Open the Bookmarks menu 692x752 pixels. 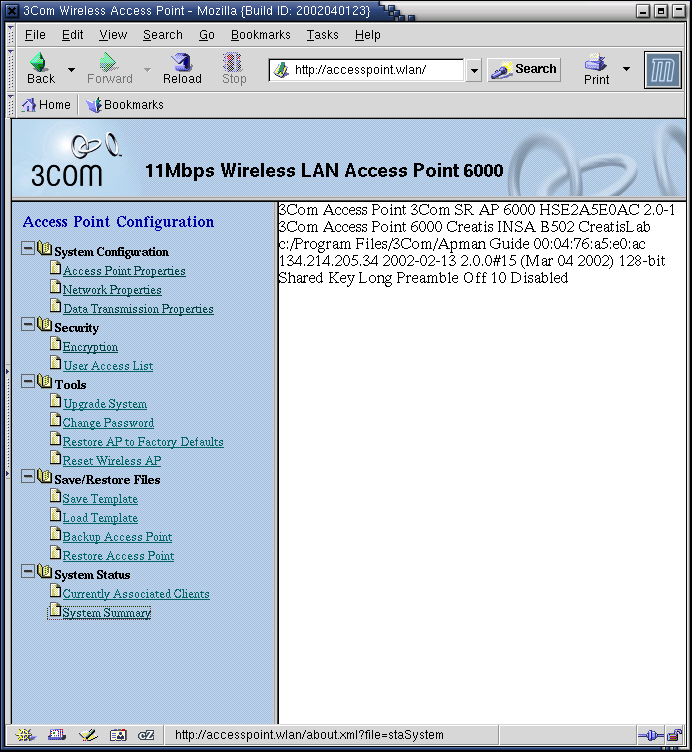point(260,35)
